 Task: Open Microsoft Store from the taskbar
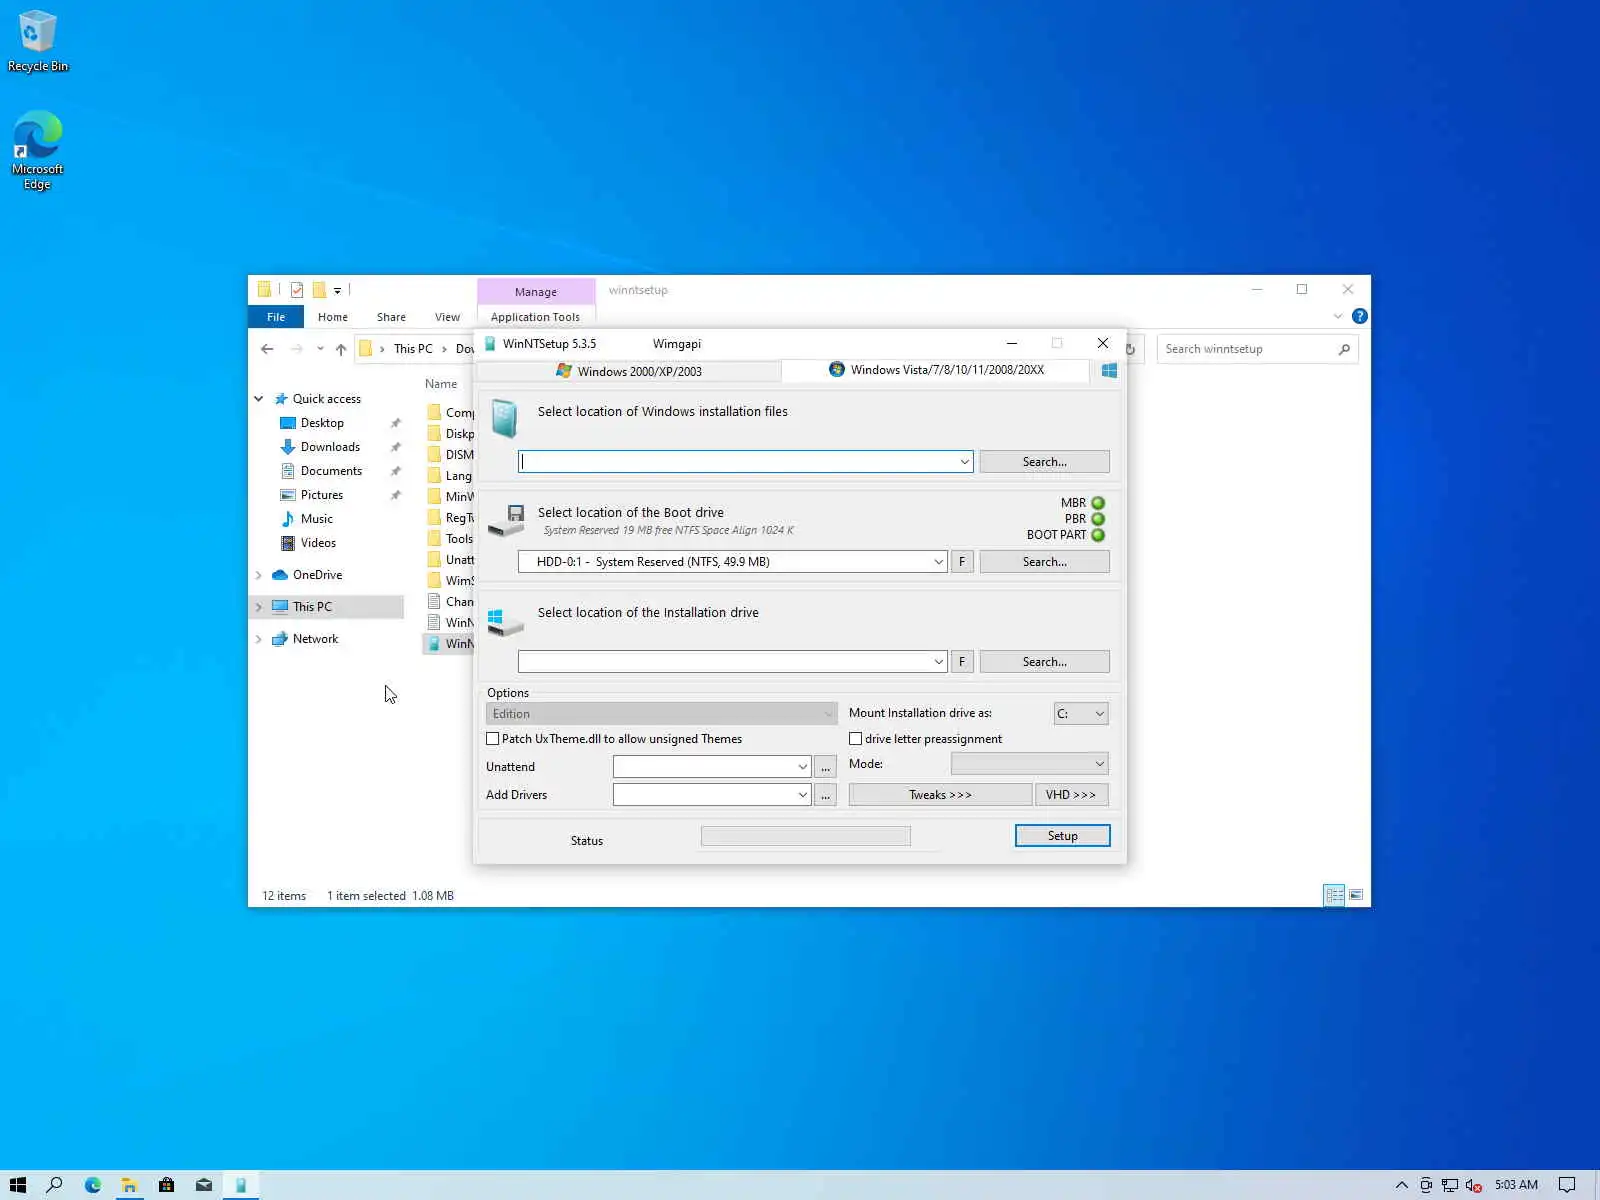point(166,1185)
